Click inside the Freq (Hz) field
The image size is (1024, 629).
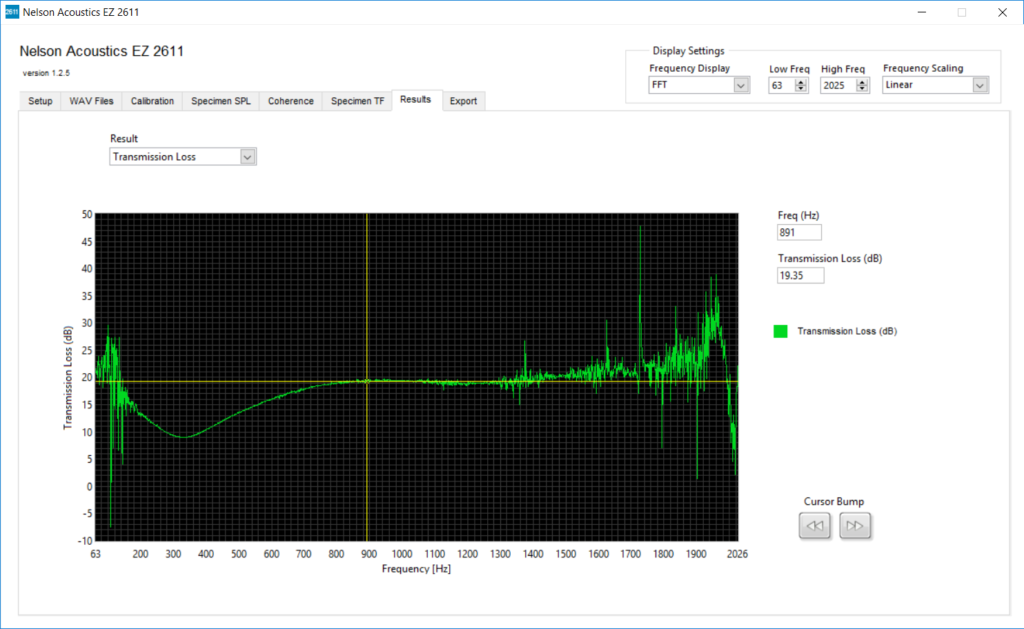pos(798,231)
